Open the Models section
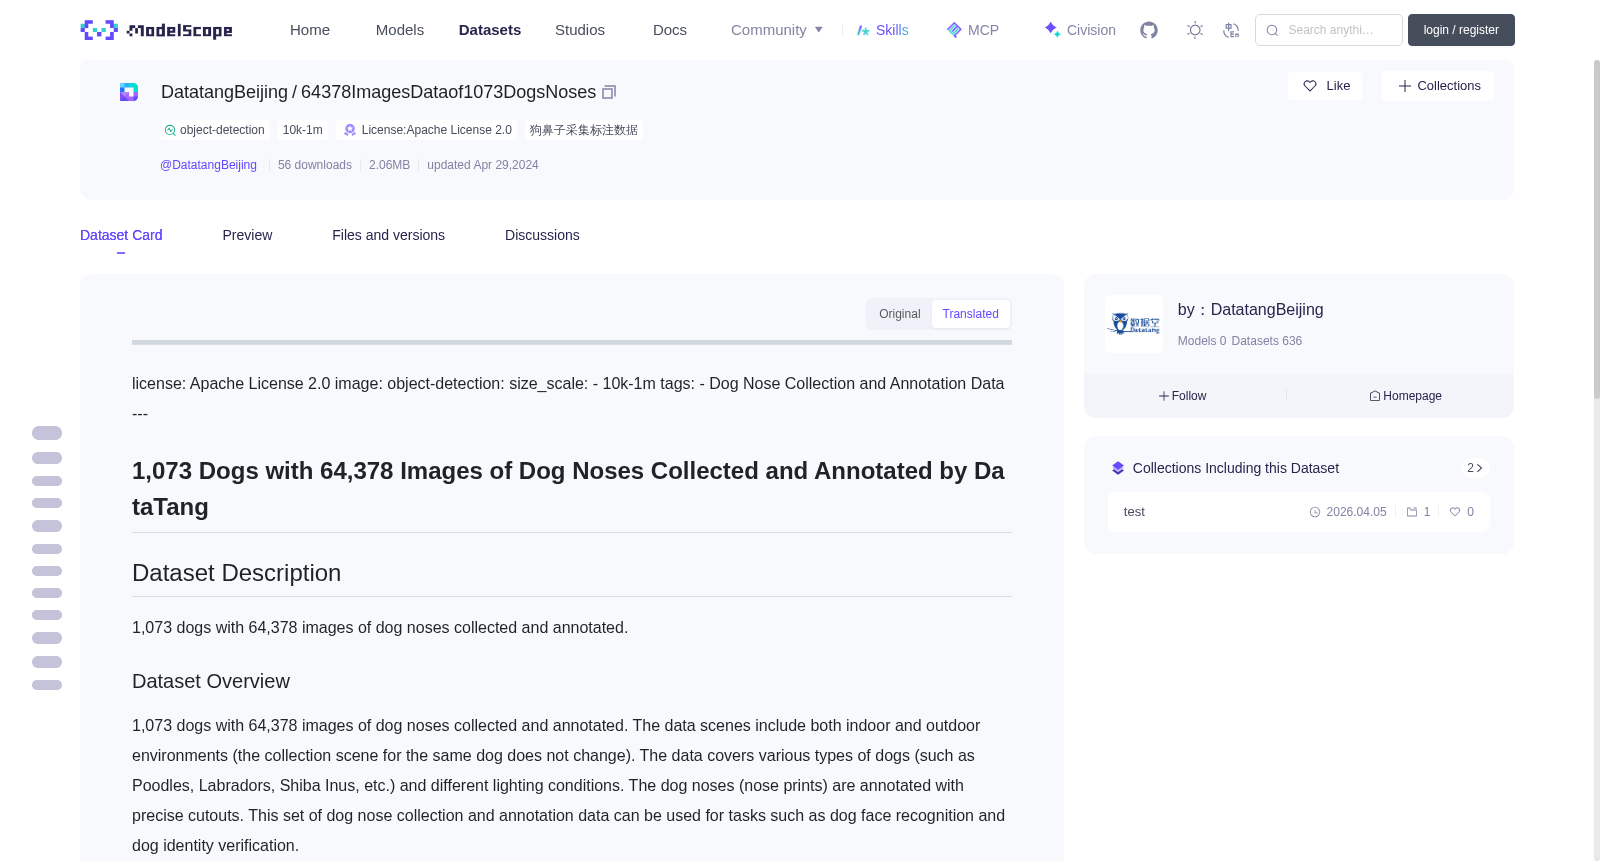The width and height of the screenshot is (1600, 861). 400,30
